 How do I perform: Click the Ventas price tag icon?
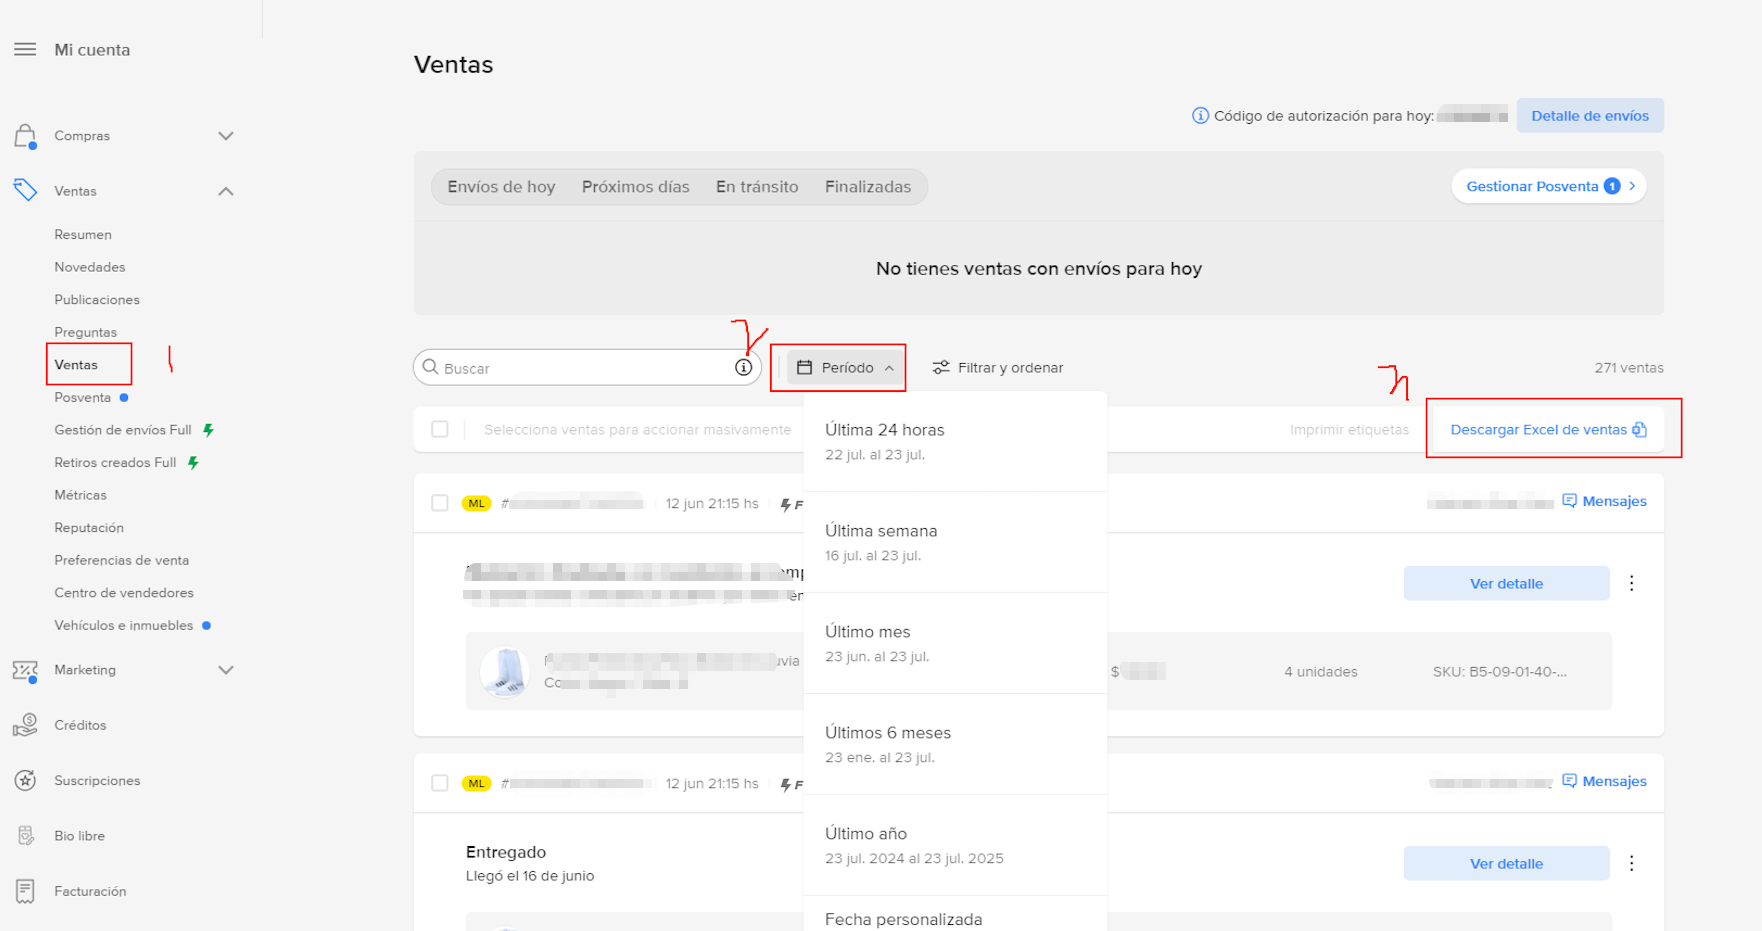click(x=25, y=190)
